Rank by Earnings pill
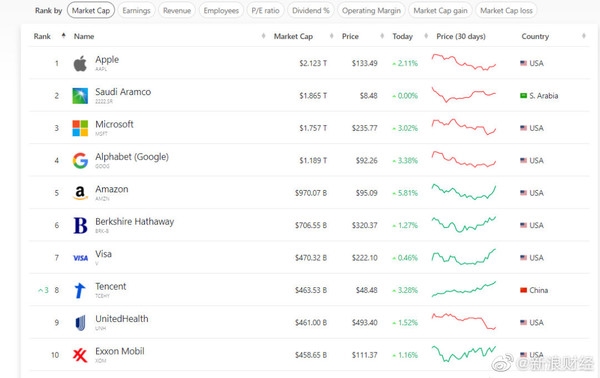The image size is (600, 378). pyautogui.click(x=136, y=11)
